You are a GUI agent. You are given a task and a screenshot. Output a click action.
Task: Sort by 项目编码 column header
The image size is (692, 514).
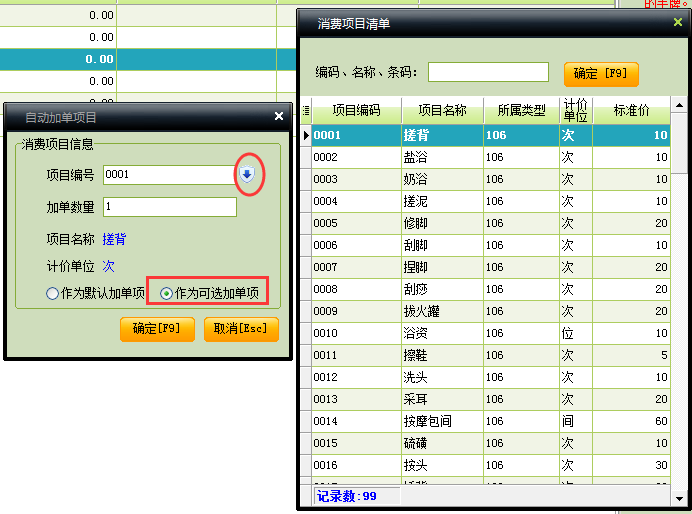pos(356,111)
